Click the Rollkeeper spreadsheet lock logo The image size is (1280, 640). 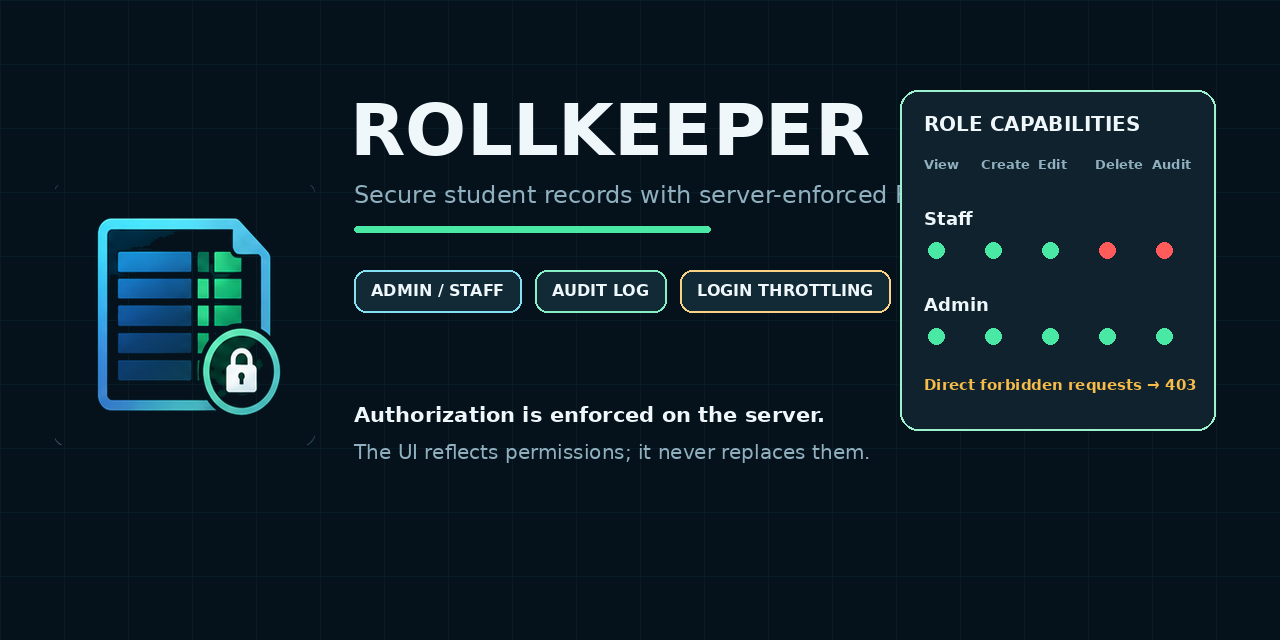tap(188, 315)
